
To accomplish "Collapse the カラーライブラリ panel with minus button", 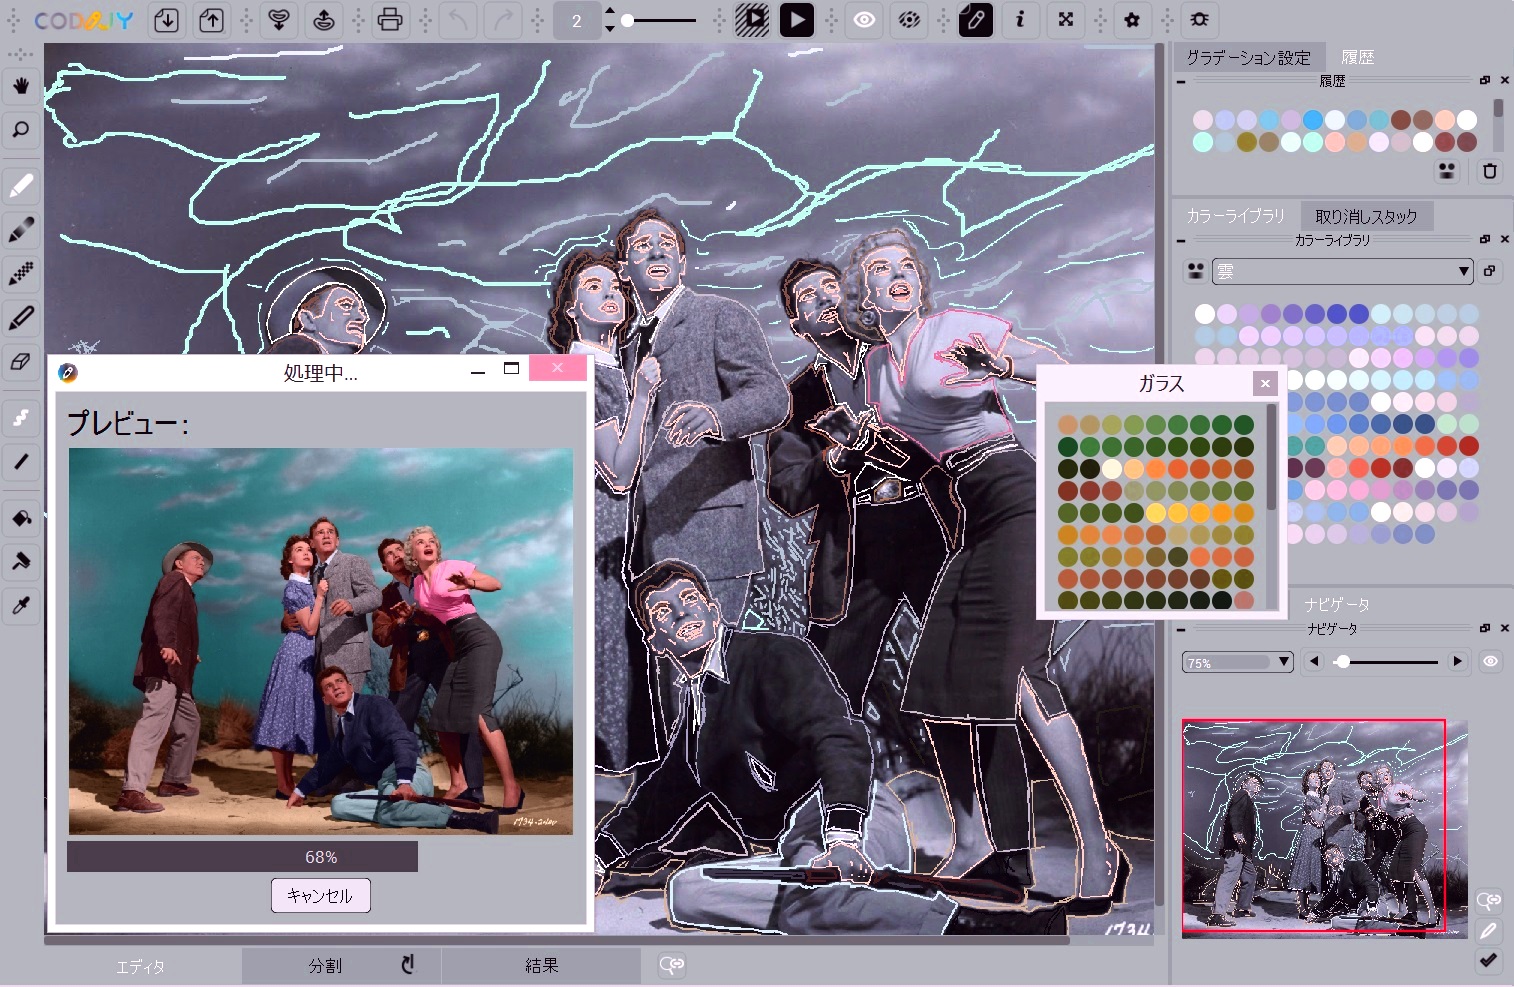I will (1181, 240).
